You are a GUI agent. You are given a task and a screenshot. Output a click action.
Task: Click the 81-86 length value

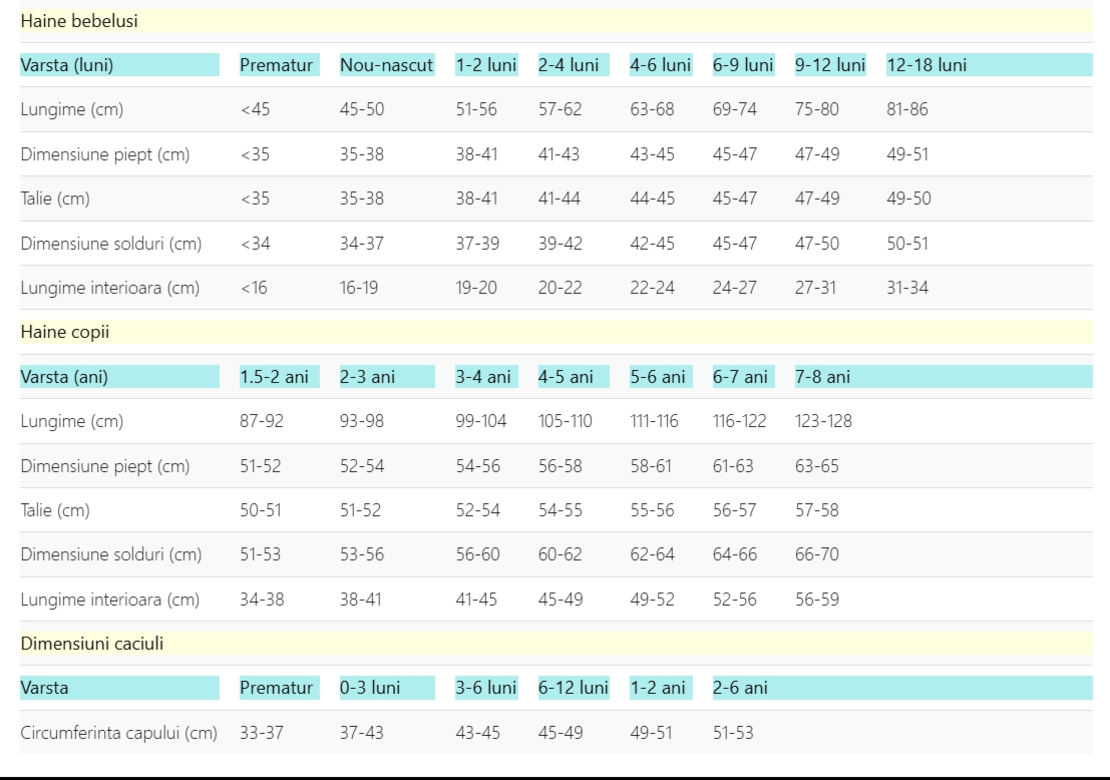tap(907, 109)
